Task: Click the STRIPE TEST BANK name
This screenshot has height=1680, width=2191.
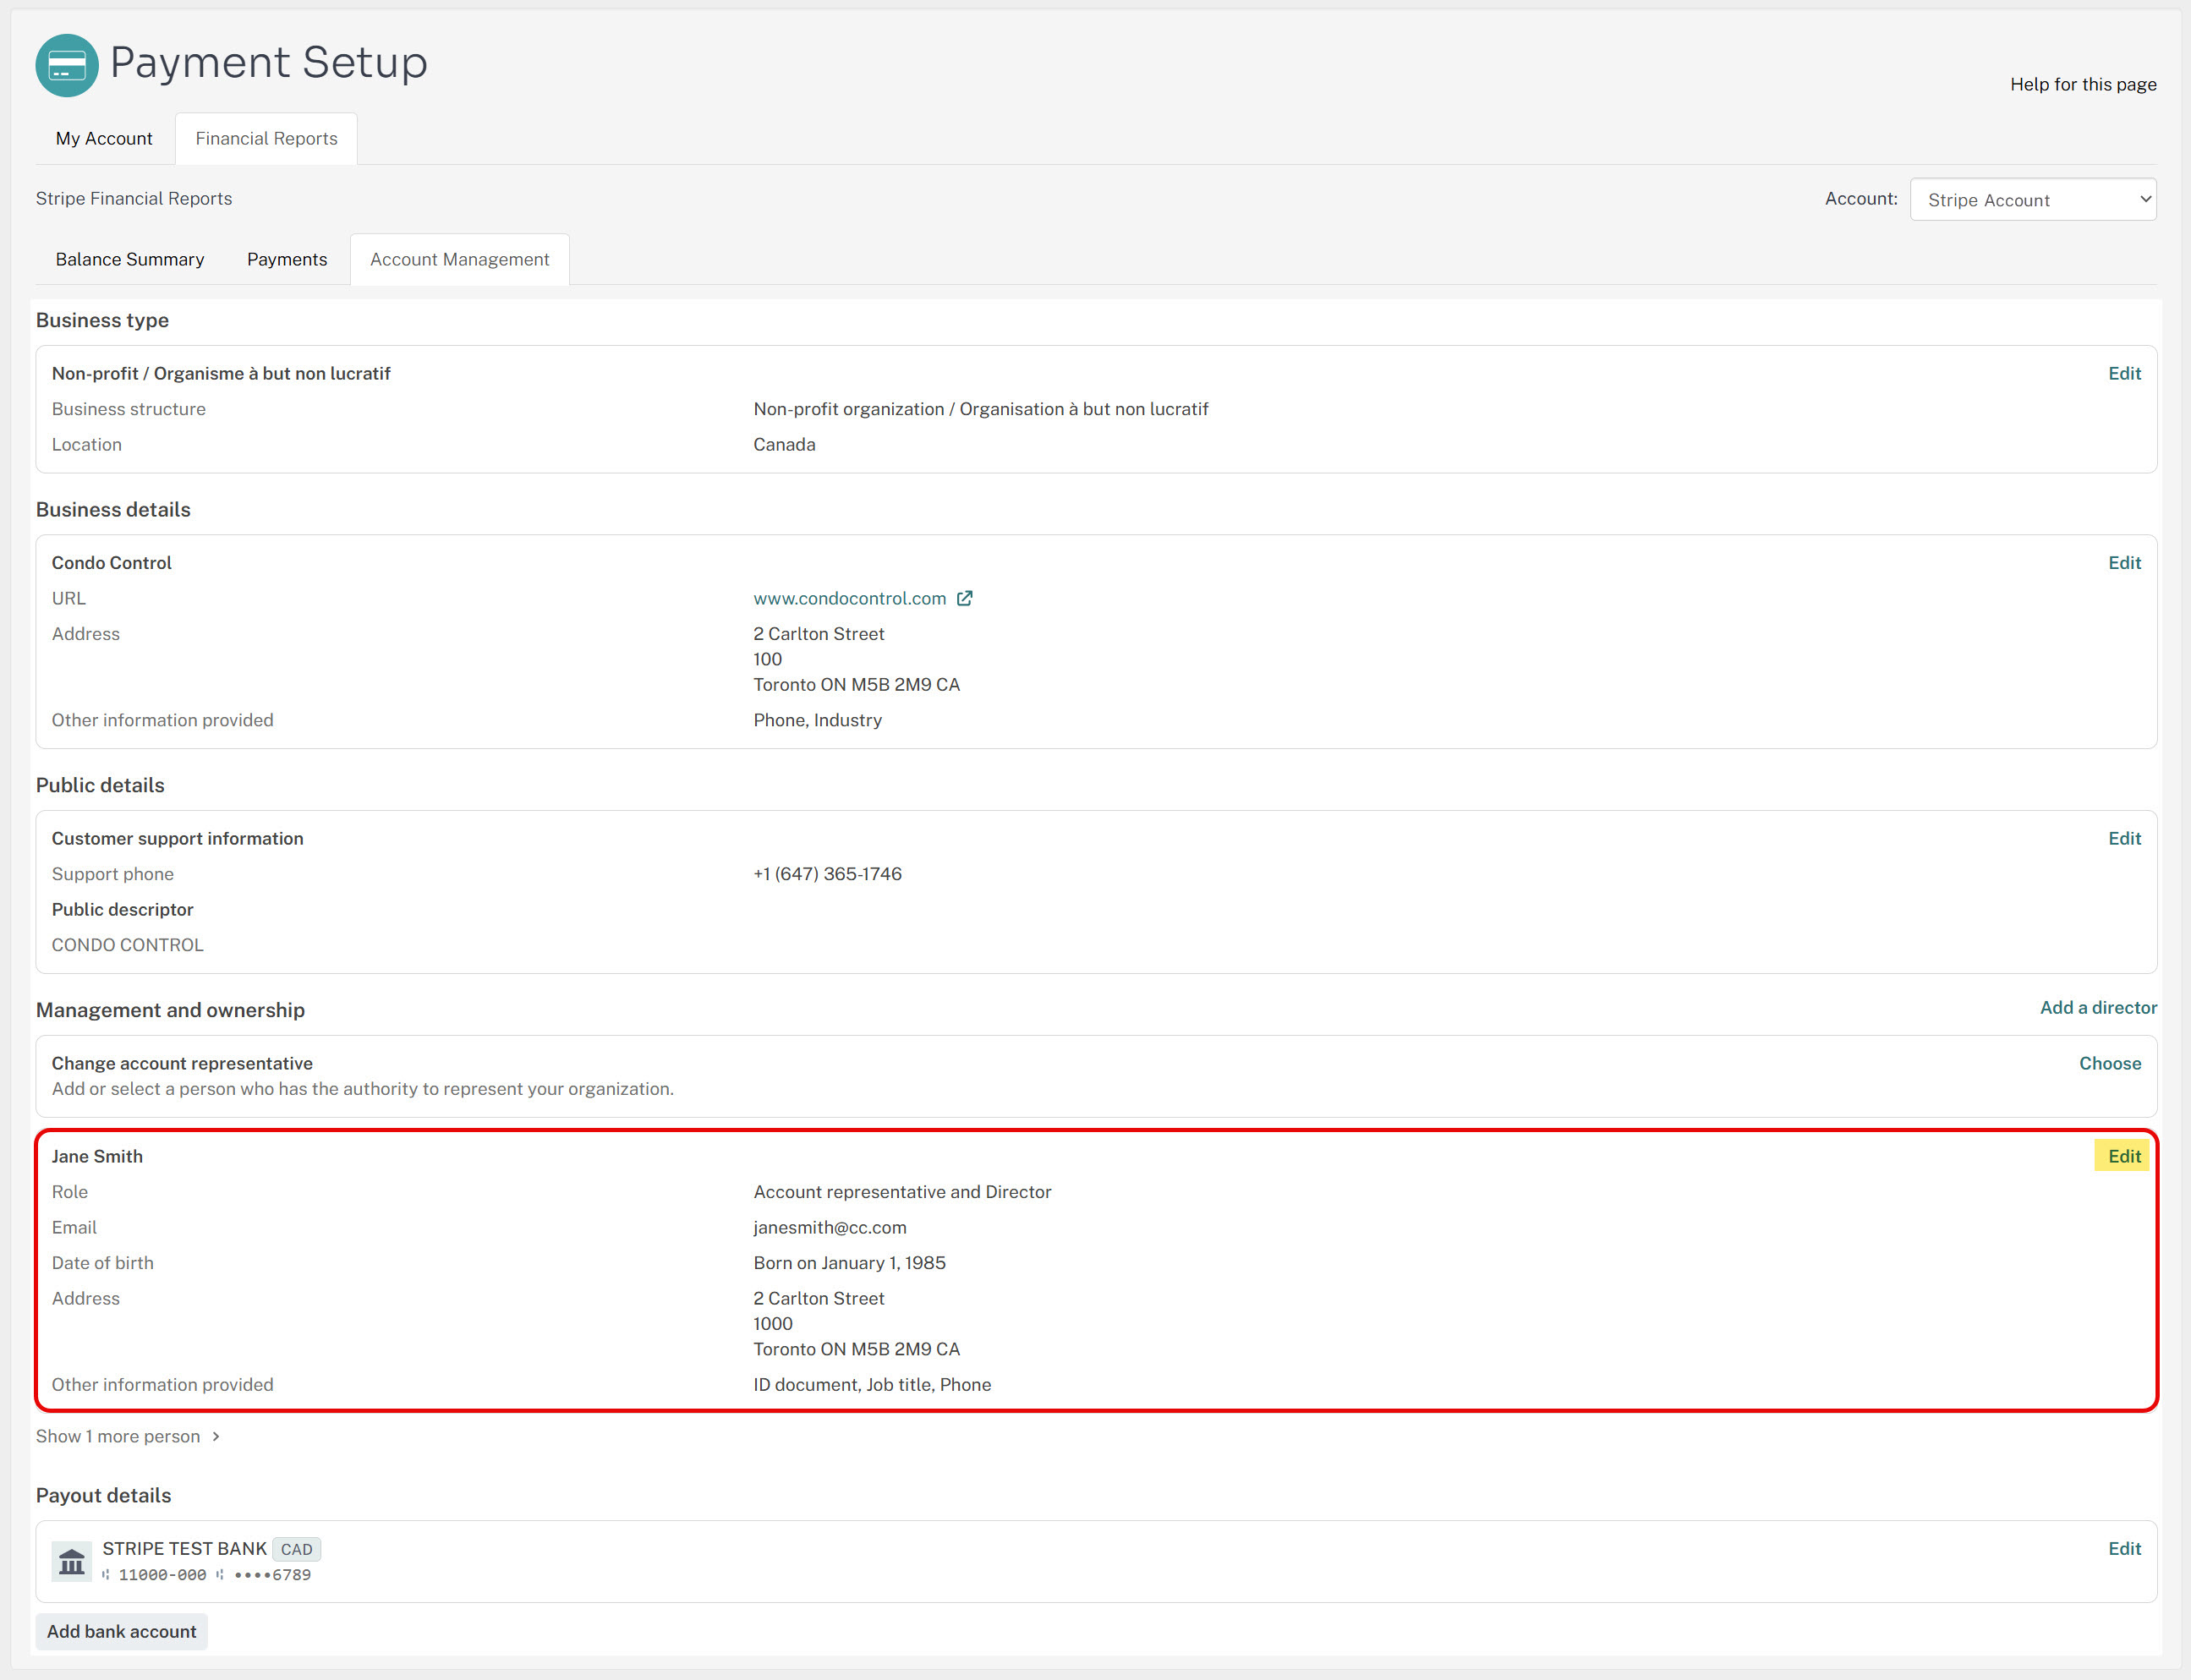Action: [x=184, y=1548]
